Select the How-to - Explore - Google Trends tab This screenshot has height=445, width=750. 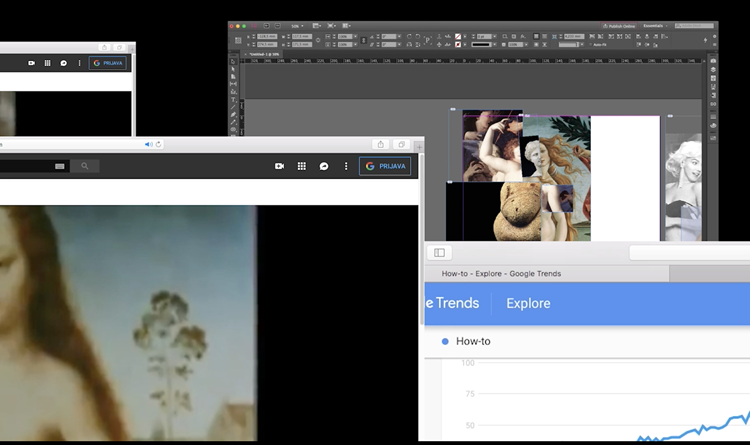(502, 273)
